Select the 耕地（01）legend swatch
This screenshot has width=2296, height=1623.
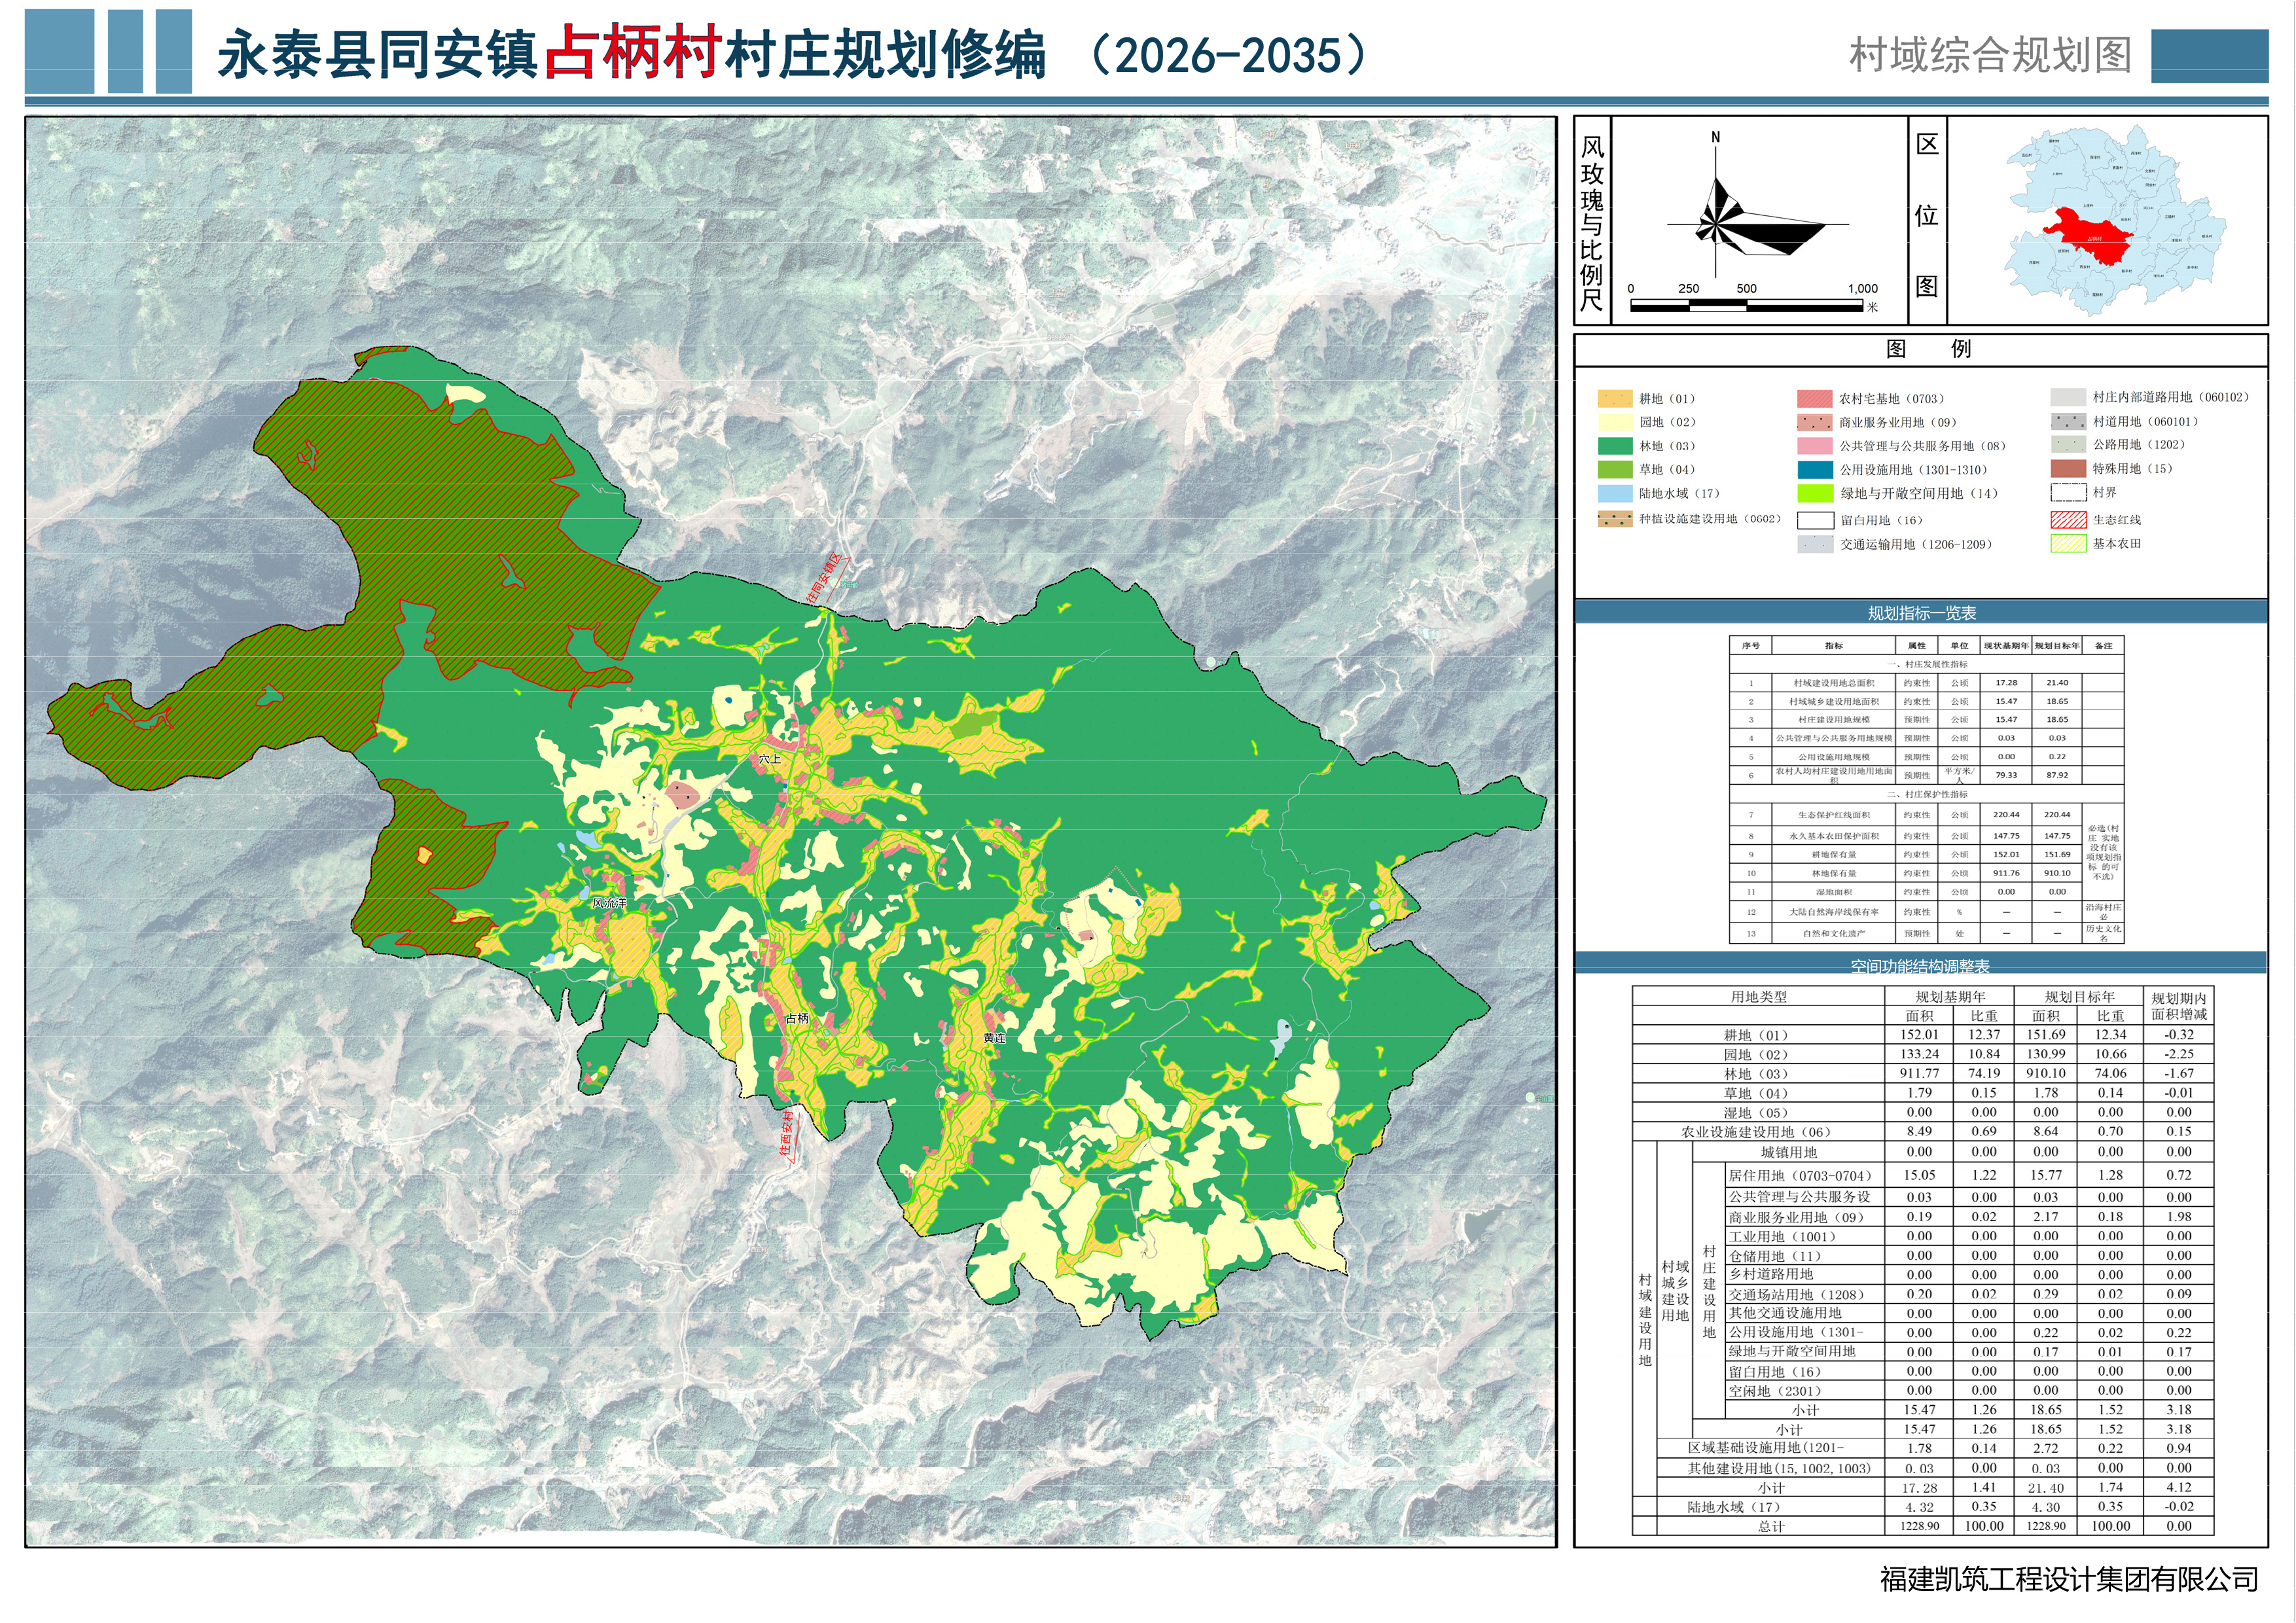[x=1615, y=398]
